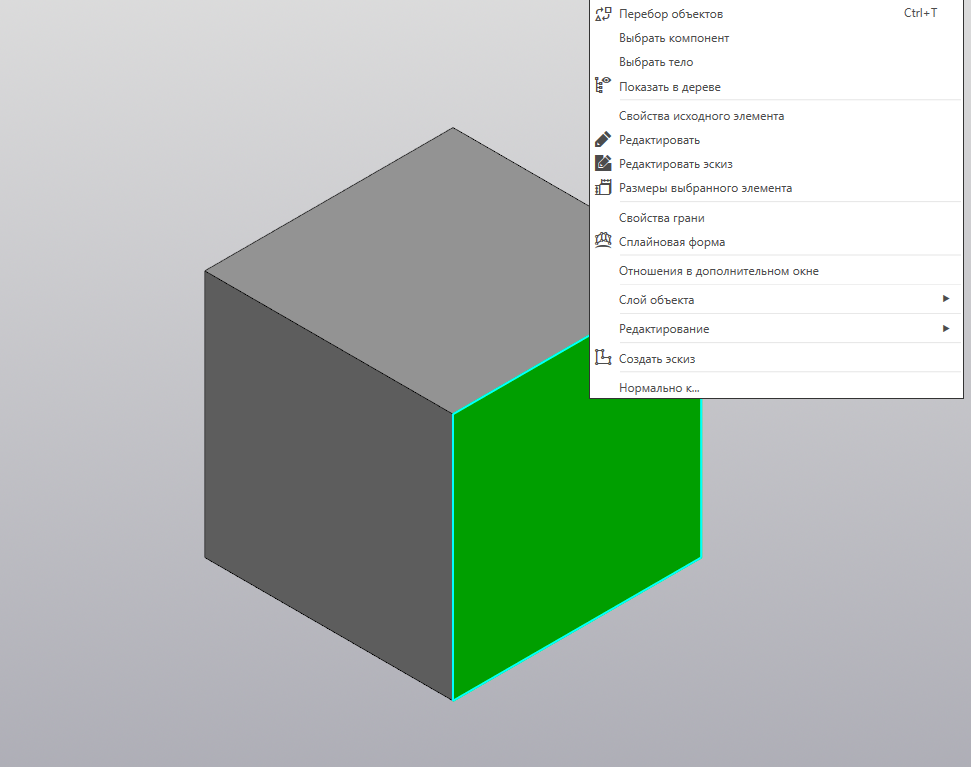
Task: Select Показать в дереве menu entry
Action: click(x=776, y=87)
